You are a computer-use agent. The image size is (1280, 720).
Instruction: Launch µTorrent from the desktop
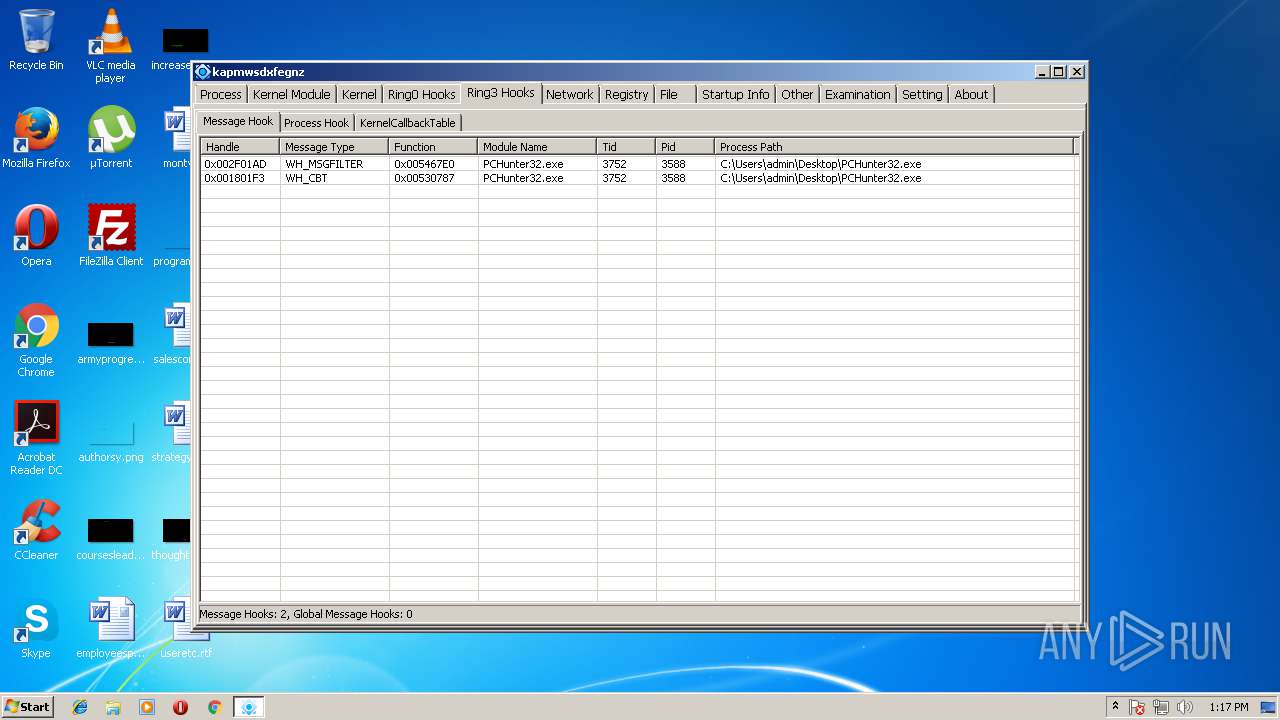tap(110, 138)
